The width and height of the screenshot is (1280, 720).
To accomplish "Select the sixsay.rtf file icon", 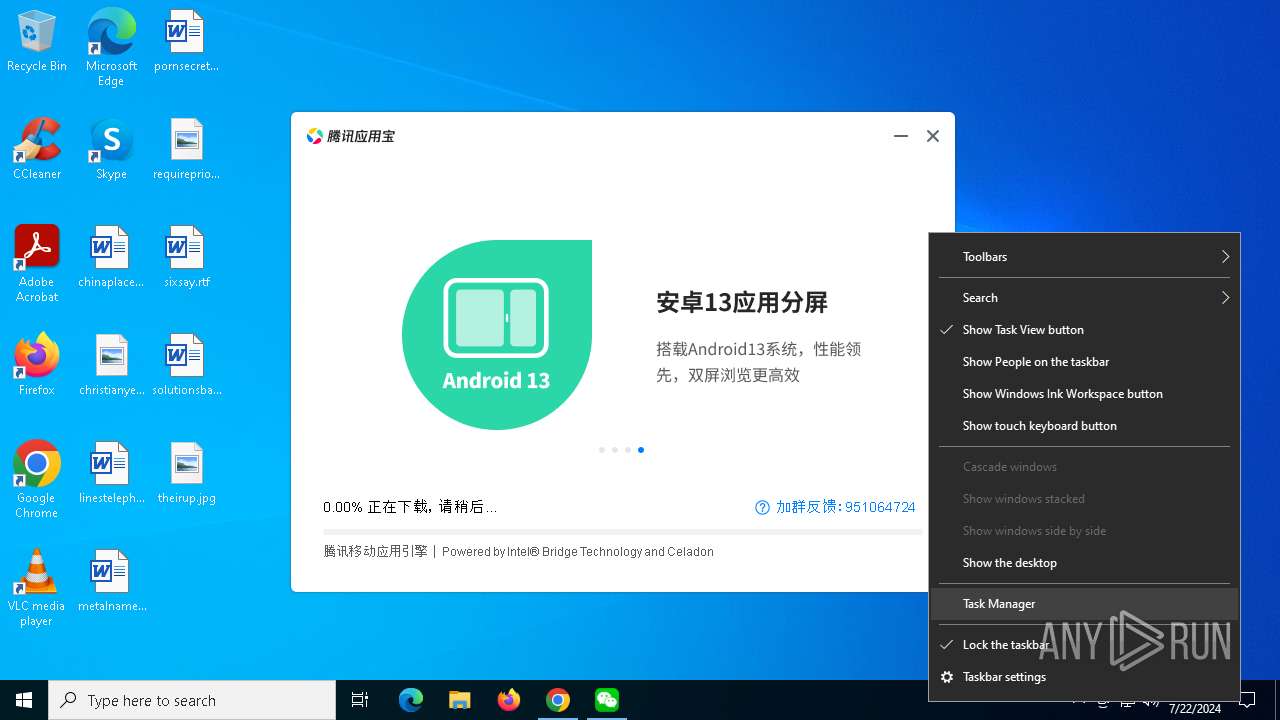I will 186,258.
